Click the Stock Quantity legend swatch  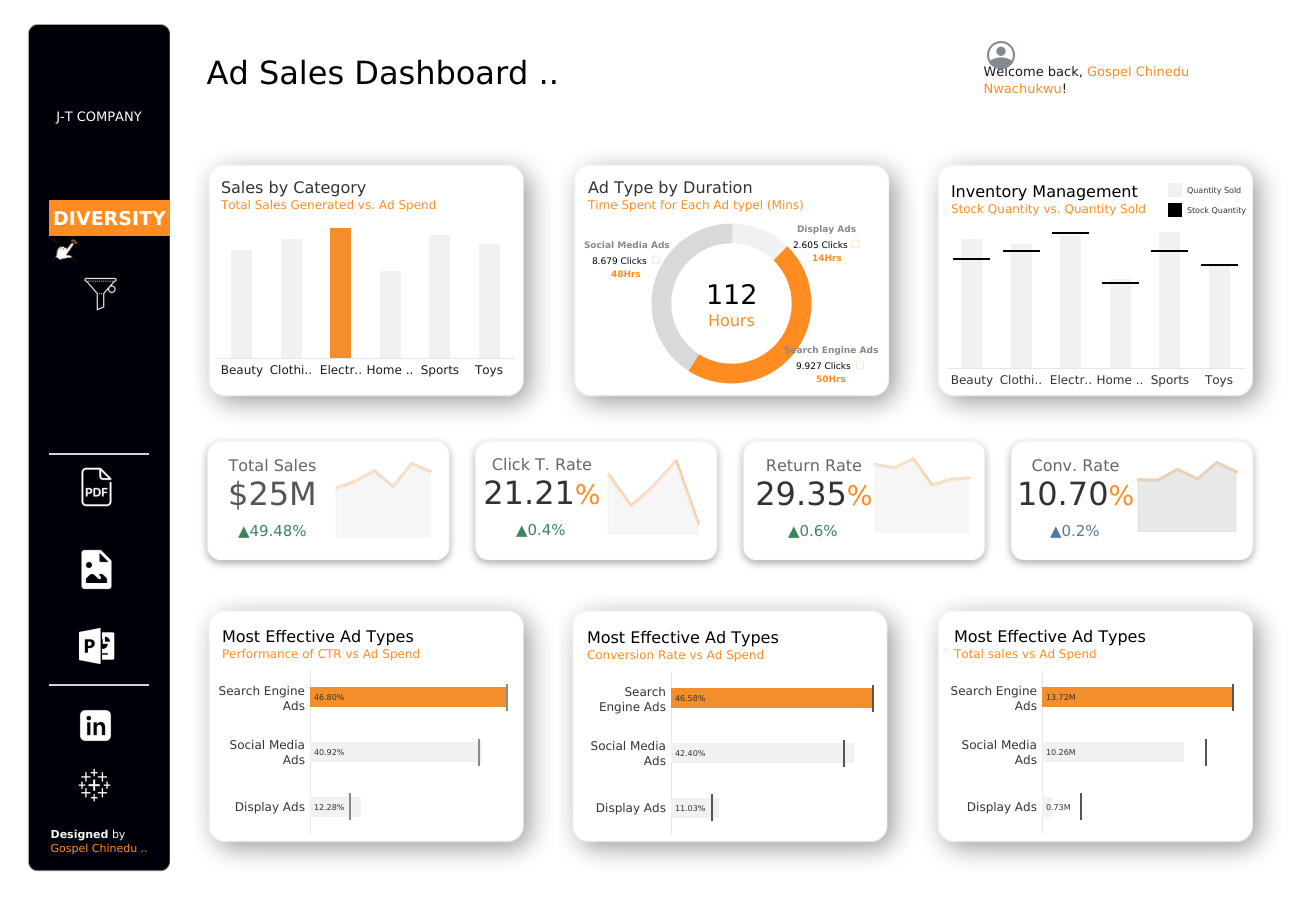coord(1175,210)
